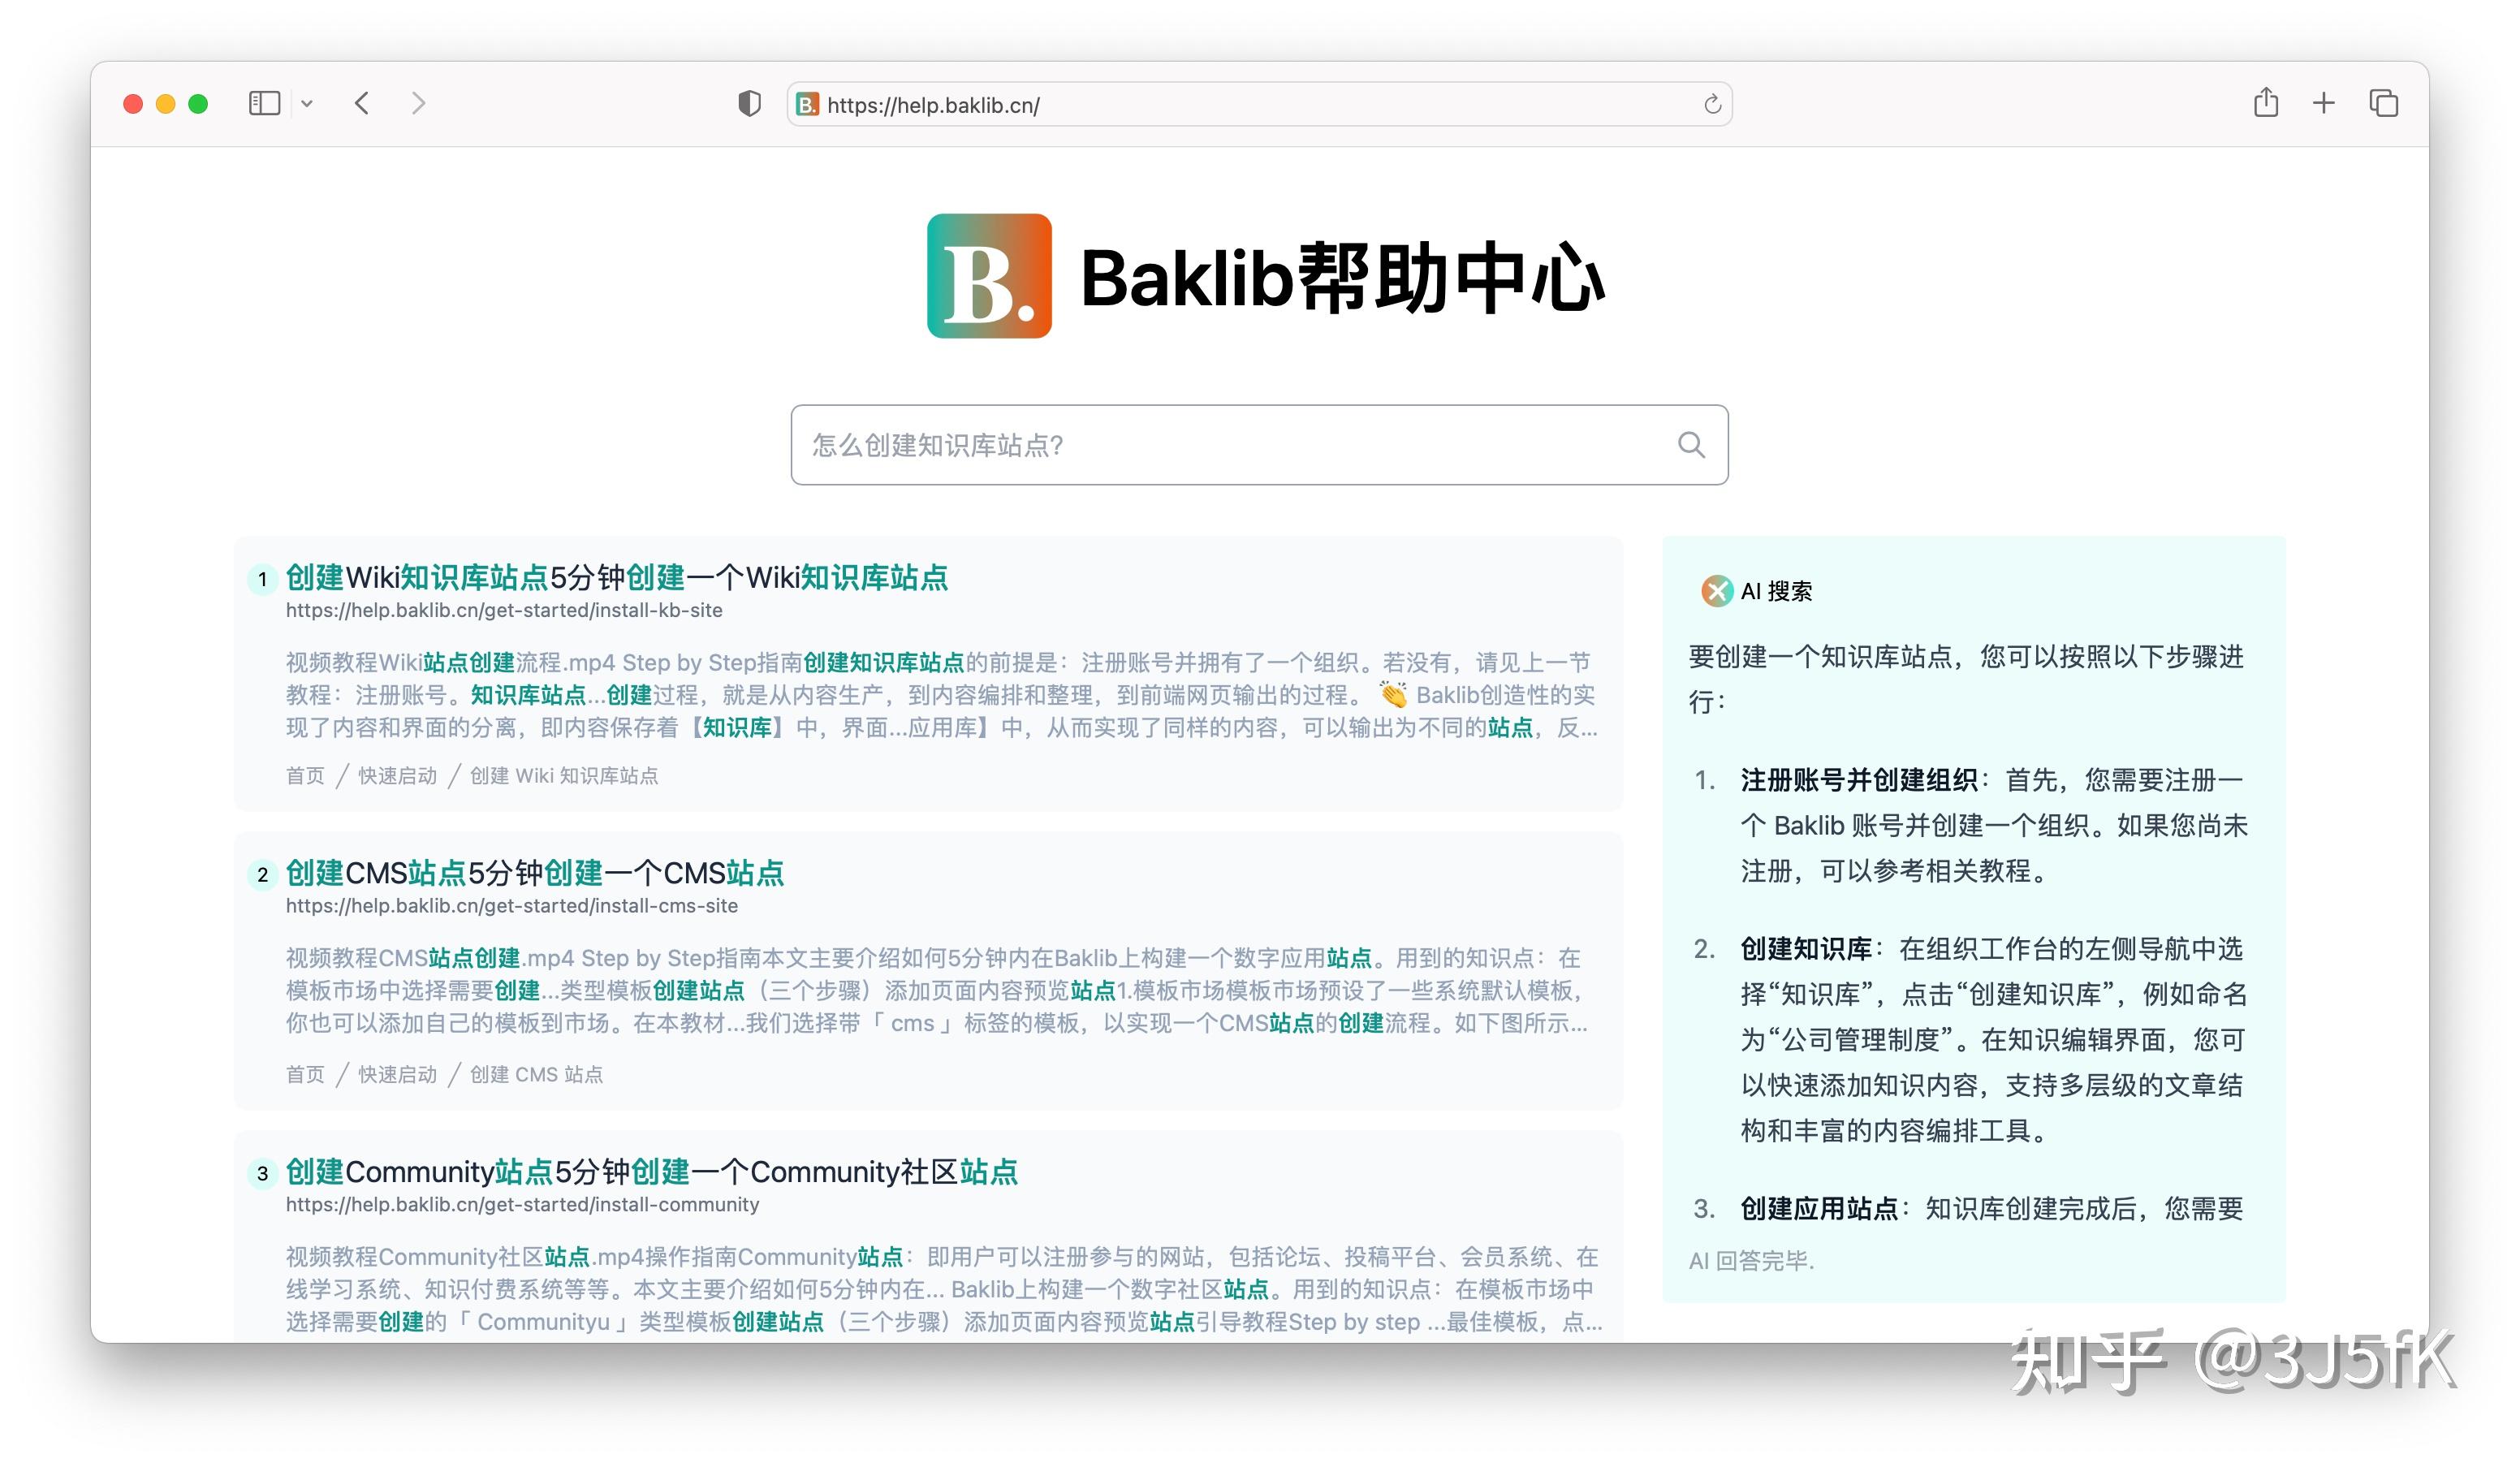This screenshot has width=2520, height=1463.
Task: Open result 创建CMS站点5分钟创建一个CMS站点
Action: 535,873
